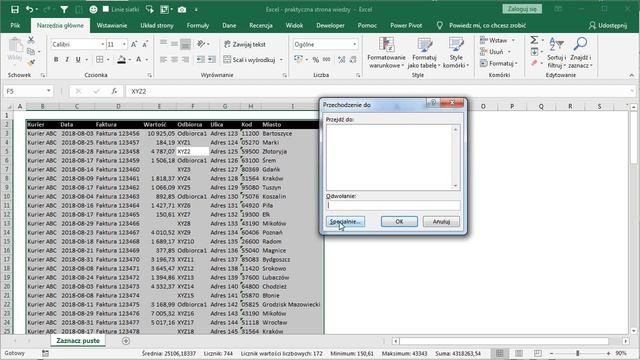The image size is (640, 360).
Task: Click the Borders icon
Action: click(x=100, y=60)
